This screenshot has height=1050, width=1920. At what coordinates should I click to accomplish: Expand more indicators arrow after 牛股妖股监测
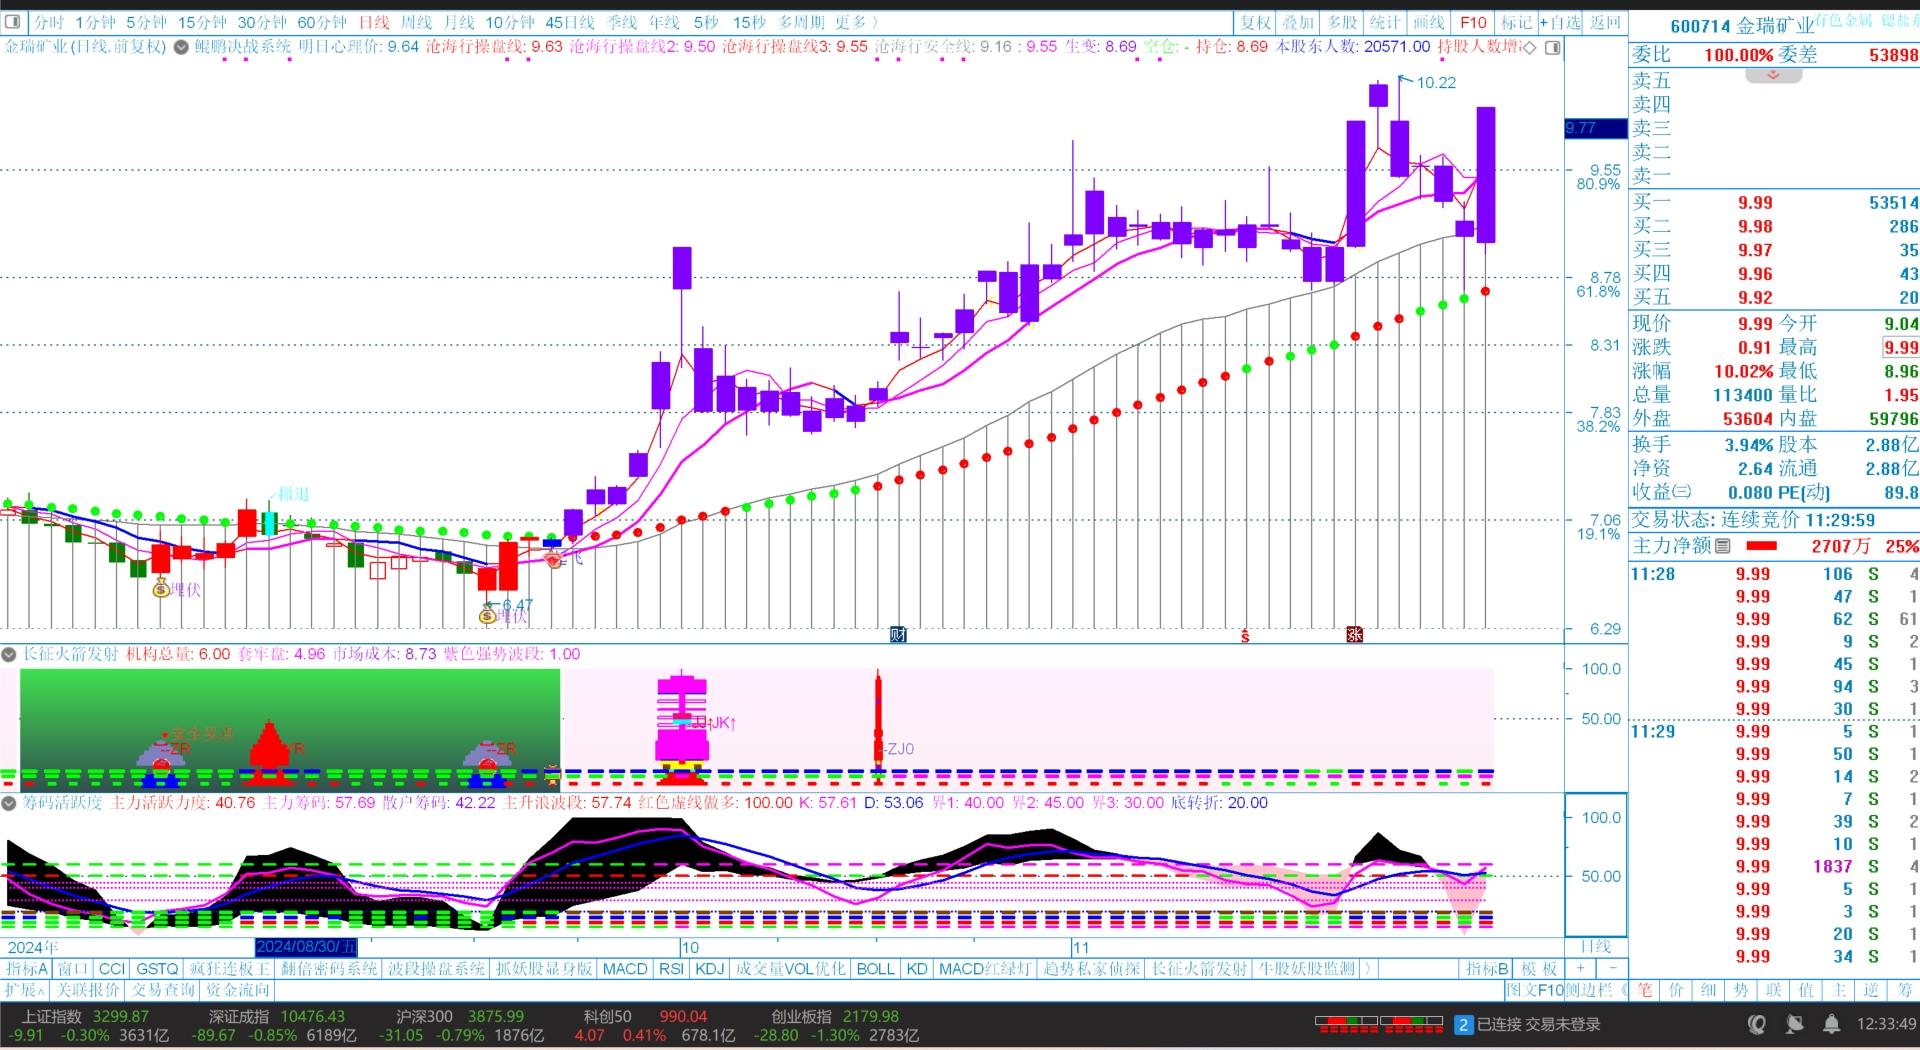pos(1367,968)
